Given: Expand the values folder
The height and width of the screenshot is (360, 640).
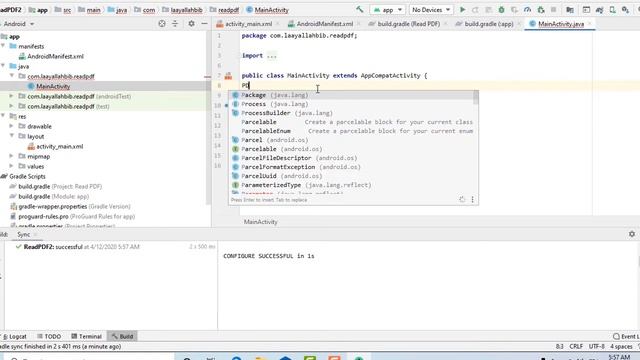Looking at the screenshot, I should coord(11,166).
